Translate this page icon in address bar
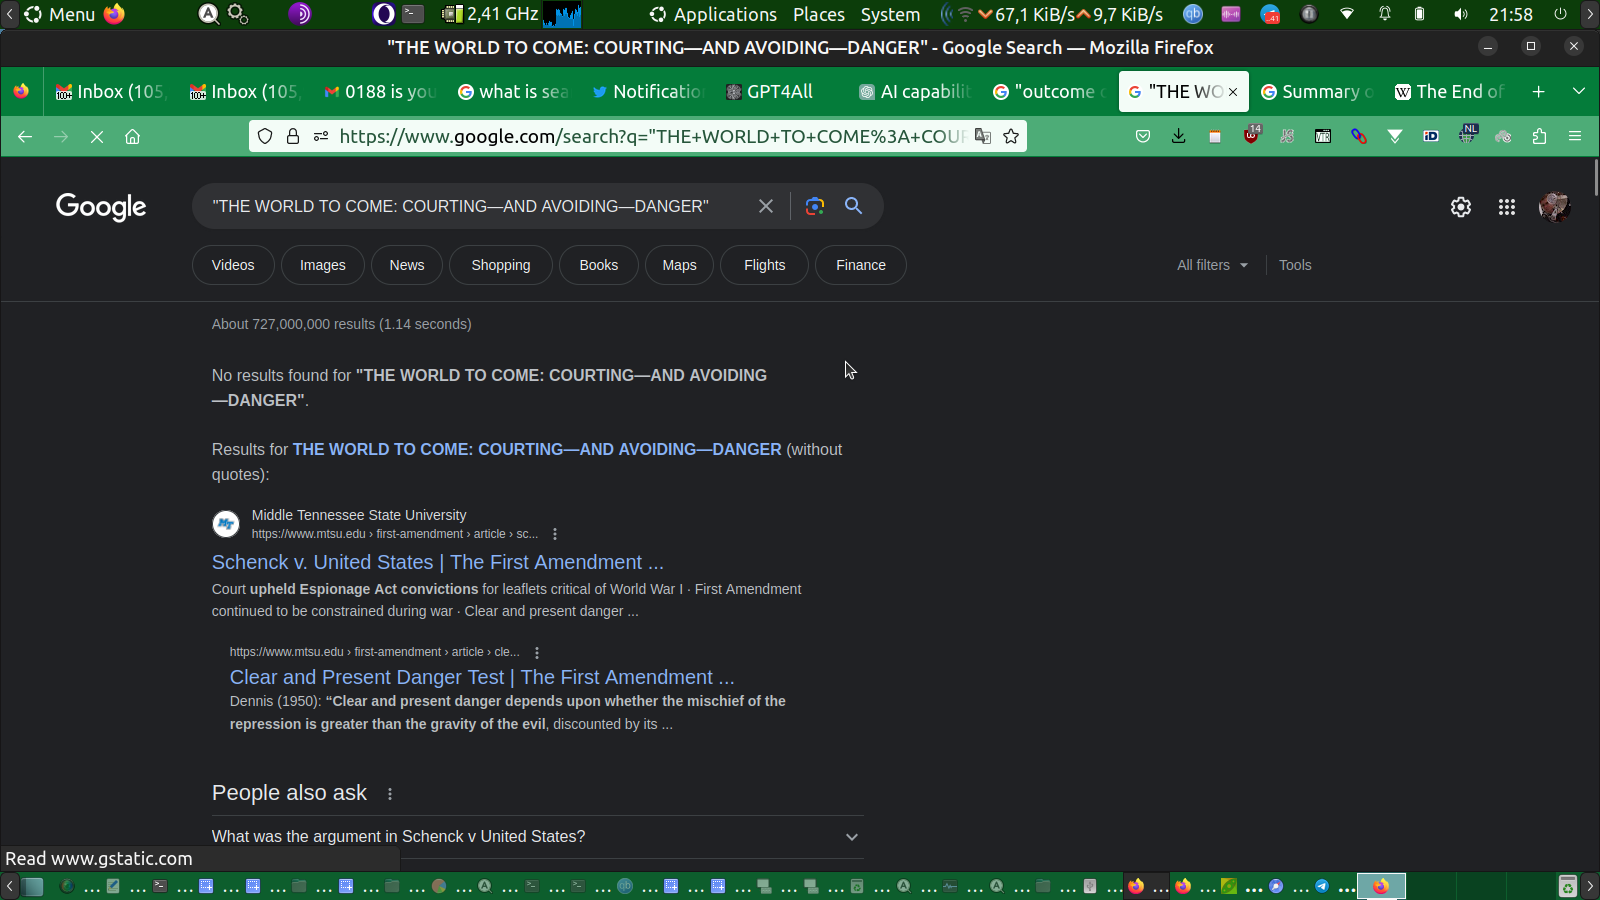1600x900 pixels. click(983, 136)
